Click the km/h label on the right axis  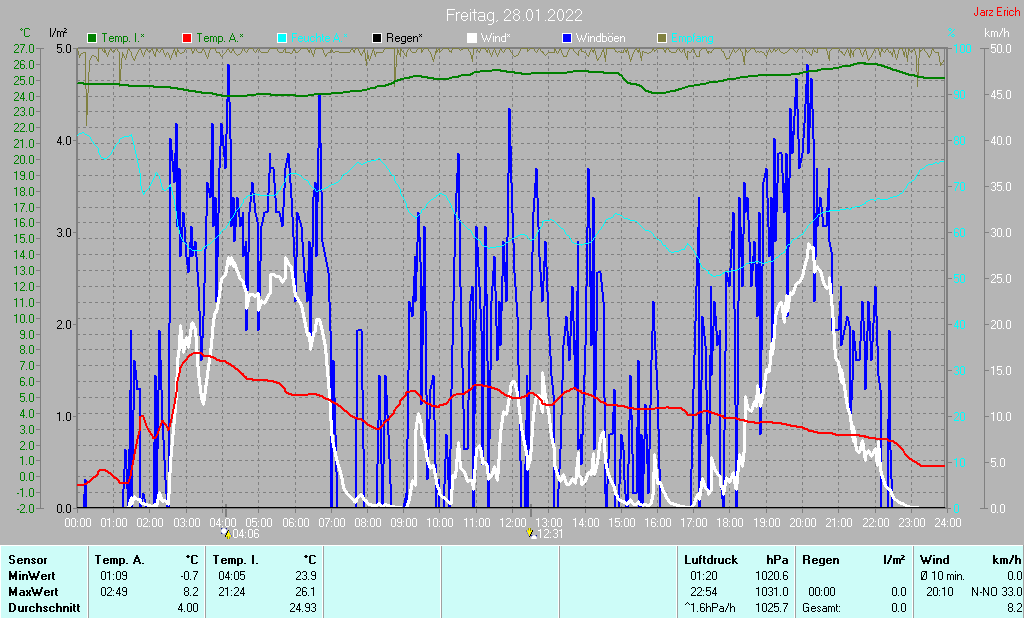[996, 33]
